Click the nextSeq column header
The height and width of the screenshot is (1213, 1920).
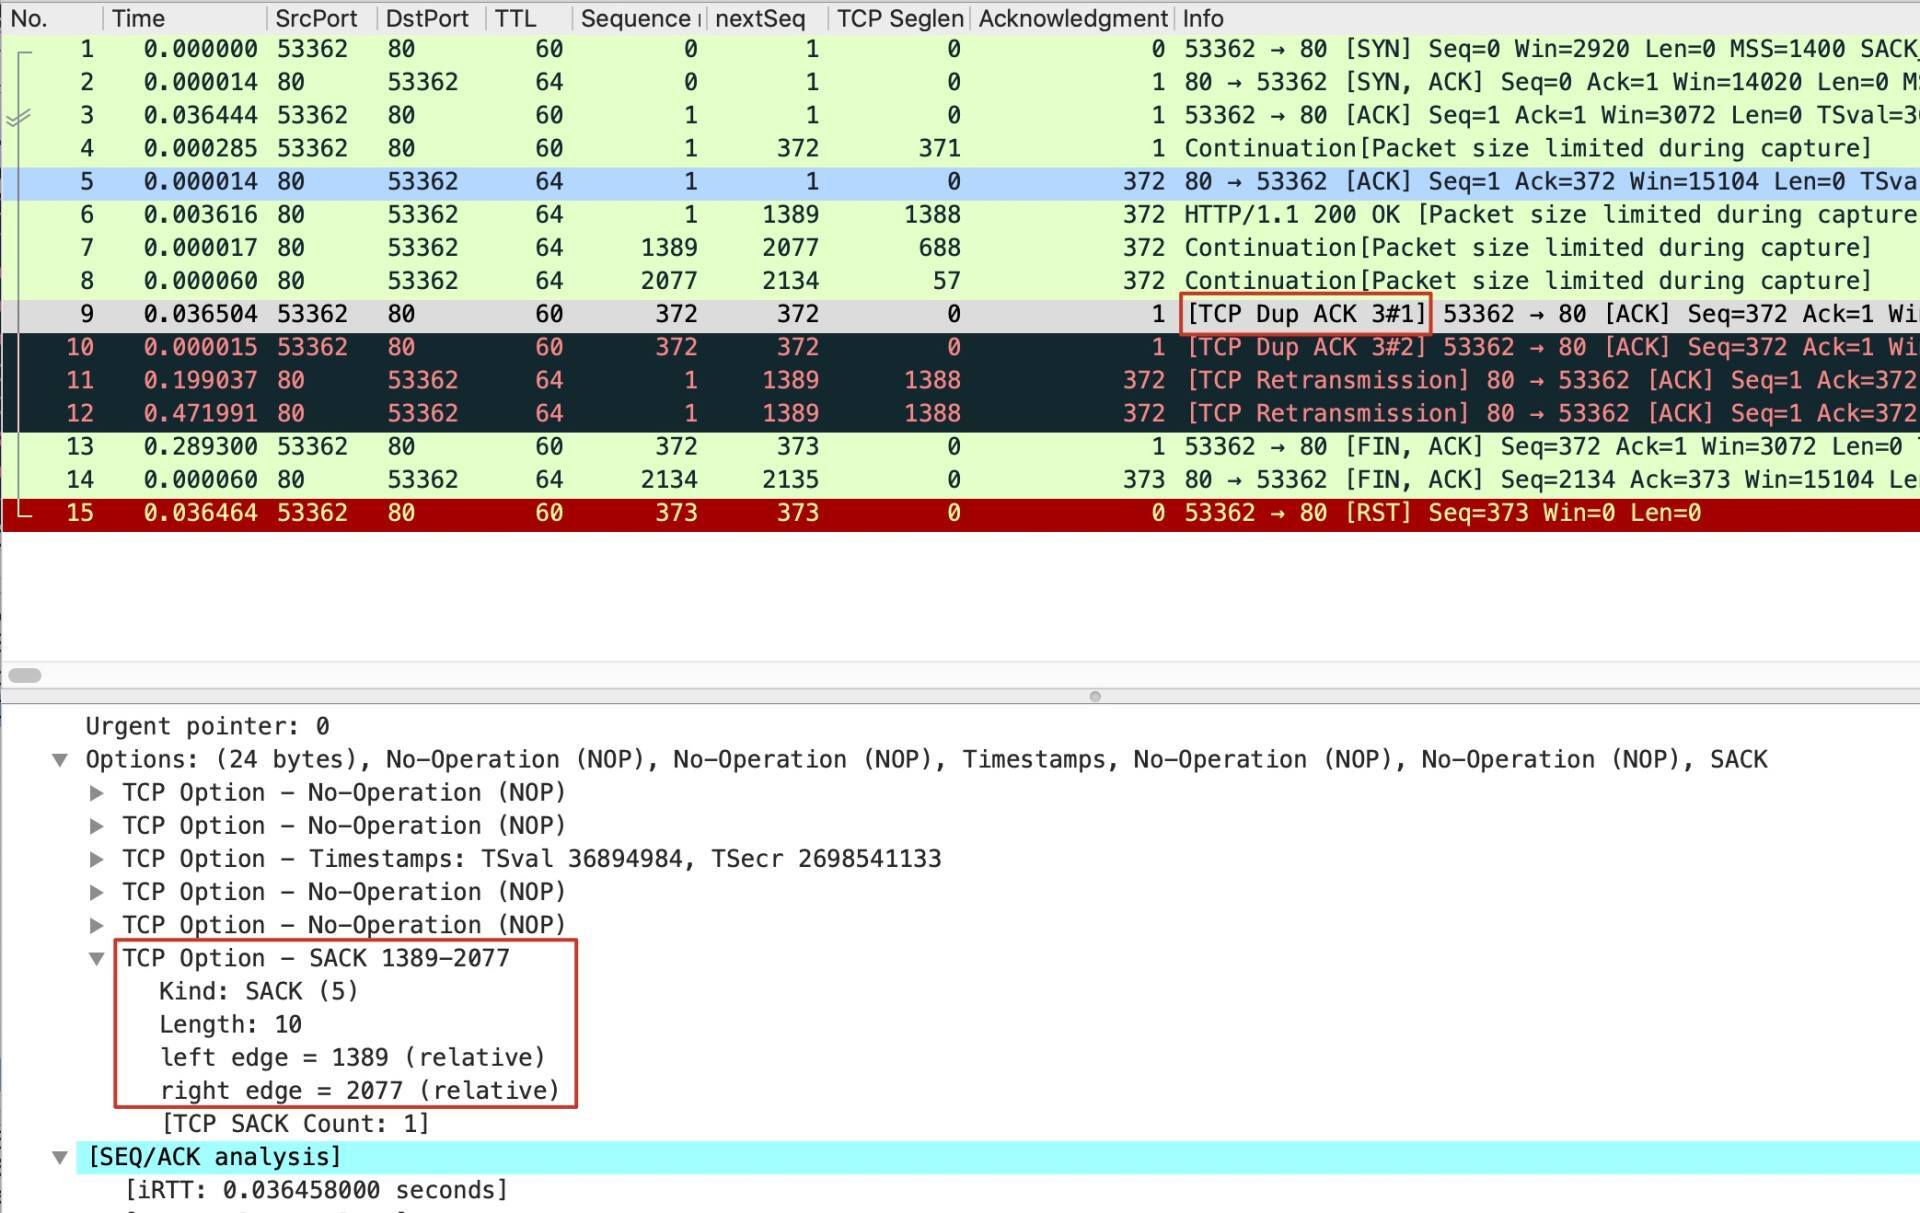(x=760, y=18)
